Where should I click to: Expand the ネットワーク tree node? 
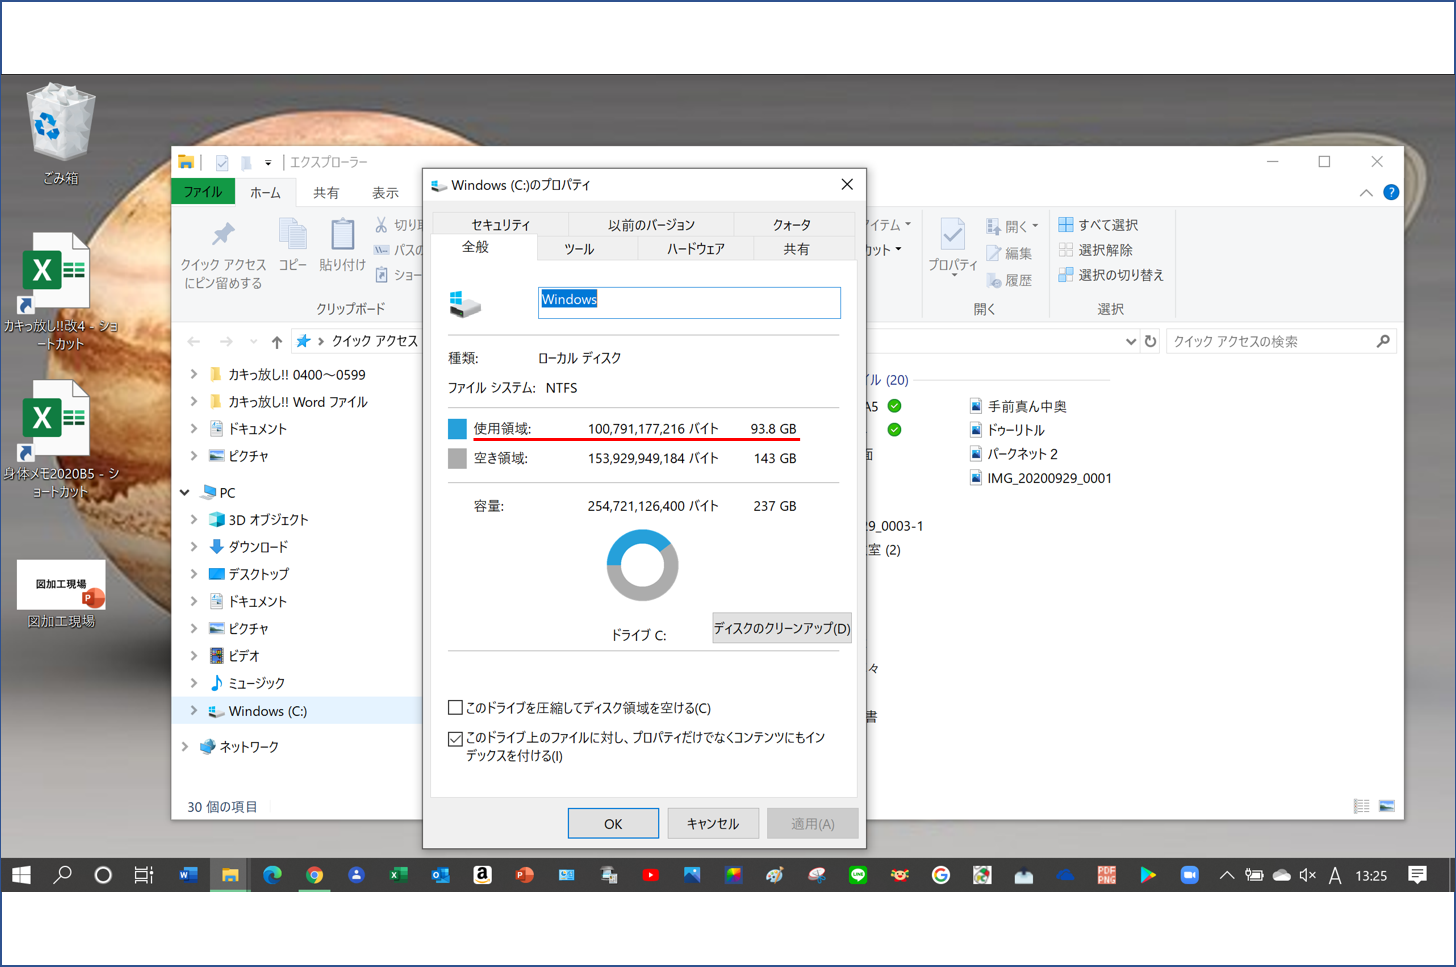point(185,747)
